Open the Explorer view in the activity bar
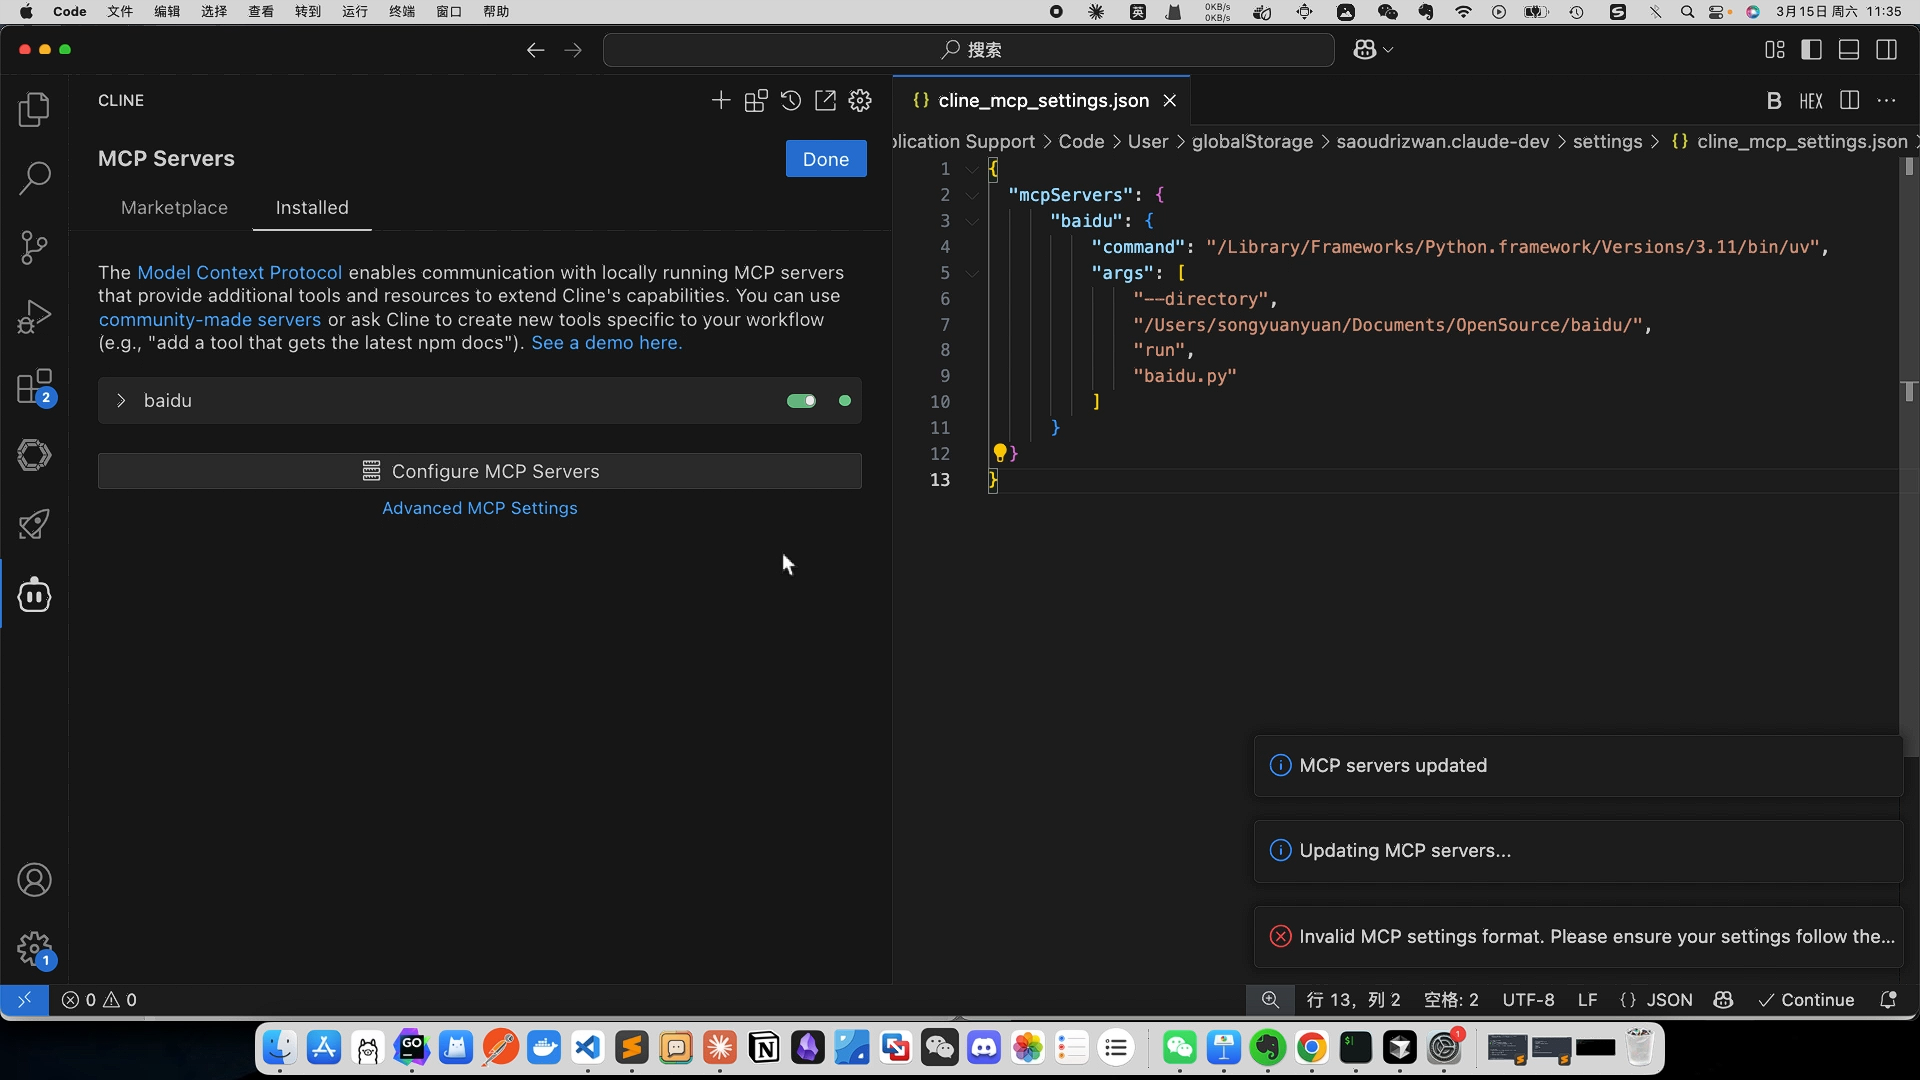The image size is (1920, 1080). 34,109
